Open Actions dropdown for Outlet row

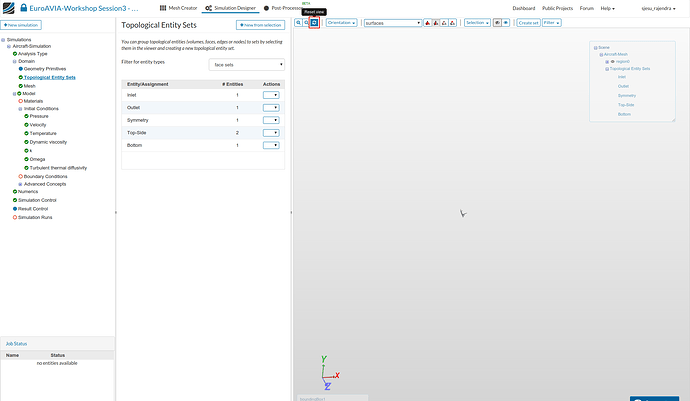click(271, 108)
